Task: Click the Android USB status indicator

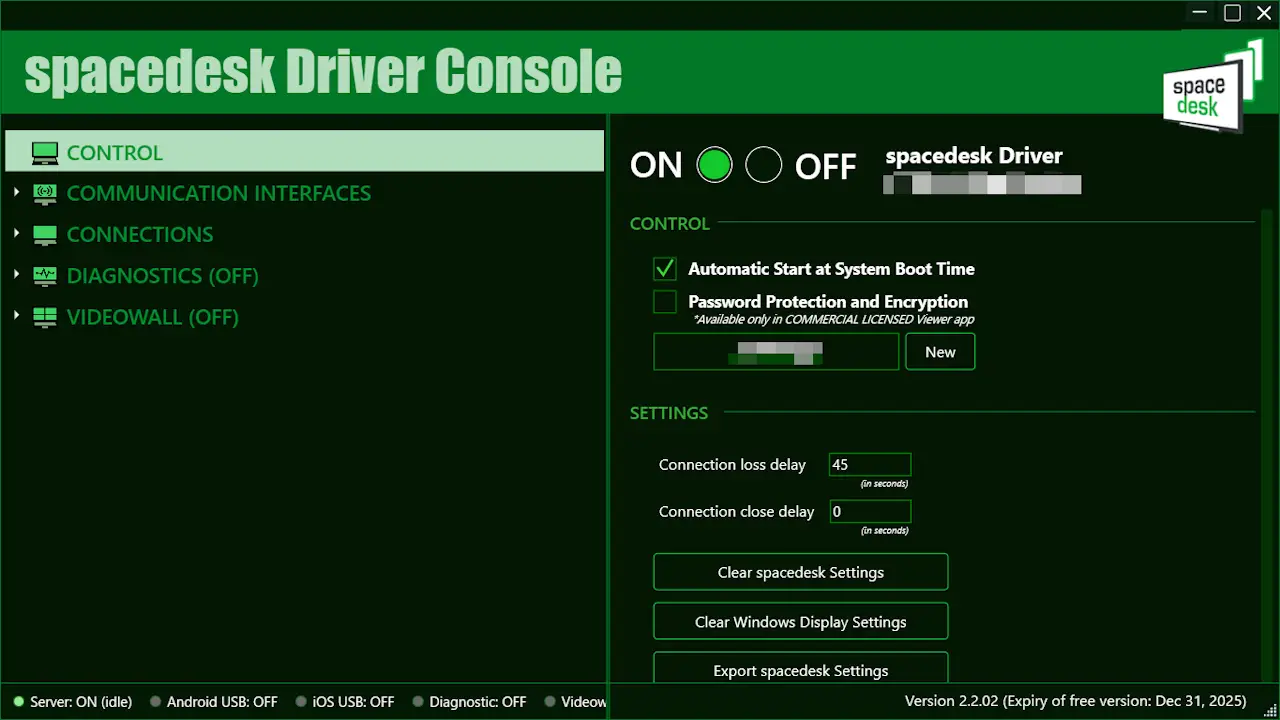Action: click(155, 702)
